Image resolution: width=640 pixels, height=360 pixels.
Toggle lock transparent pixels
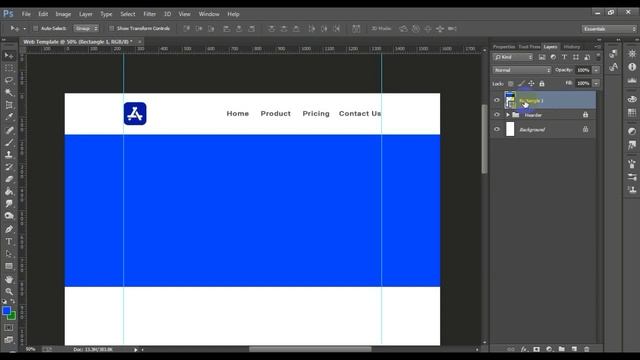pos(511,84)
